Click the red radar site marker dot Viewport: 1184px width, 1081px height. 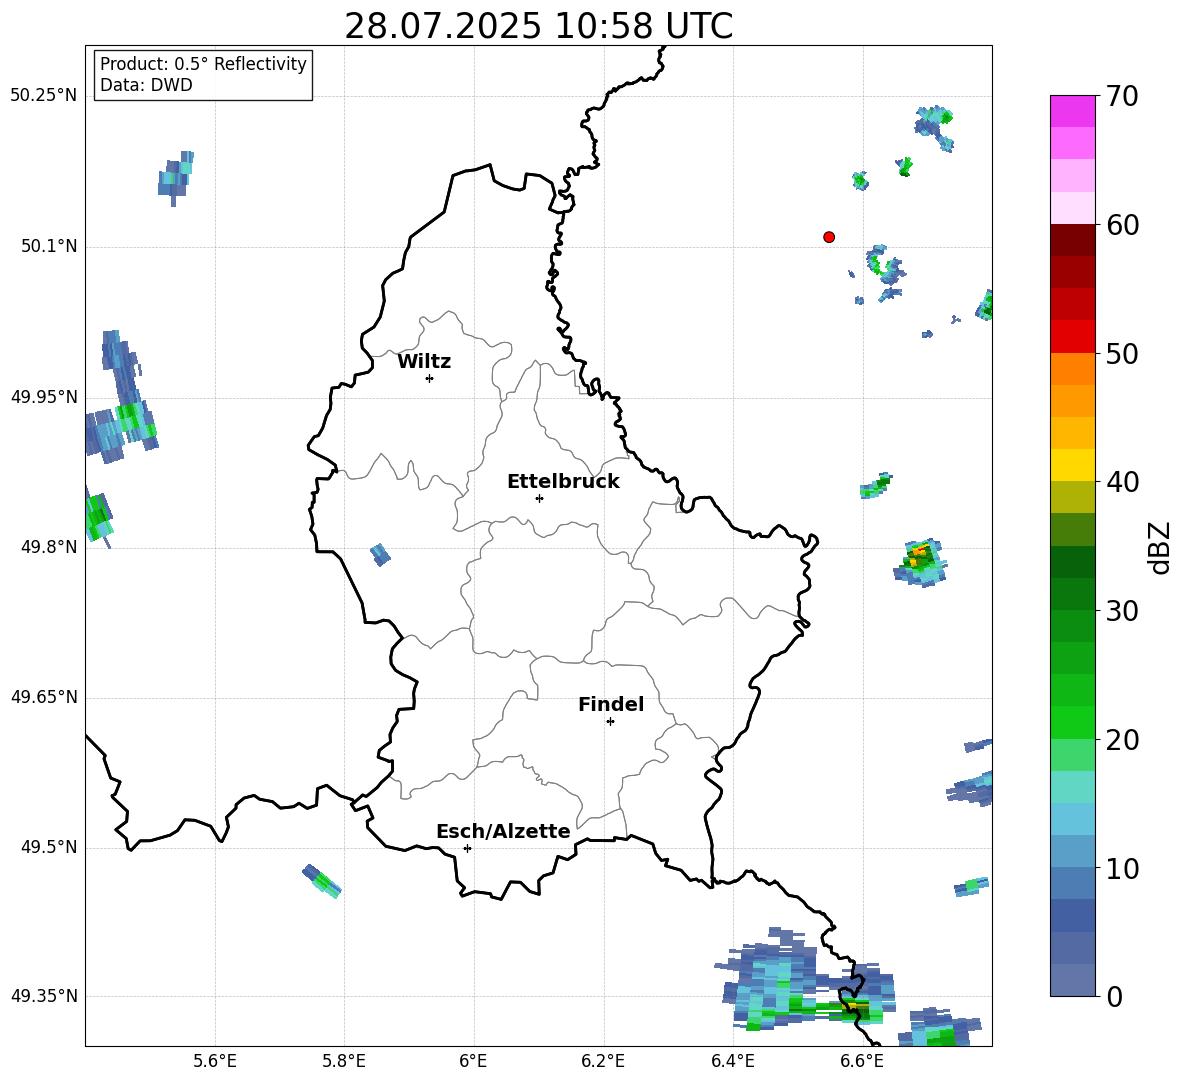(829, 237)
